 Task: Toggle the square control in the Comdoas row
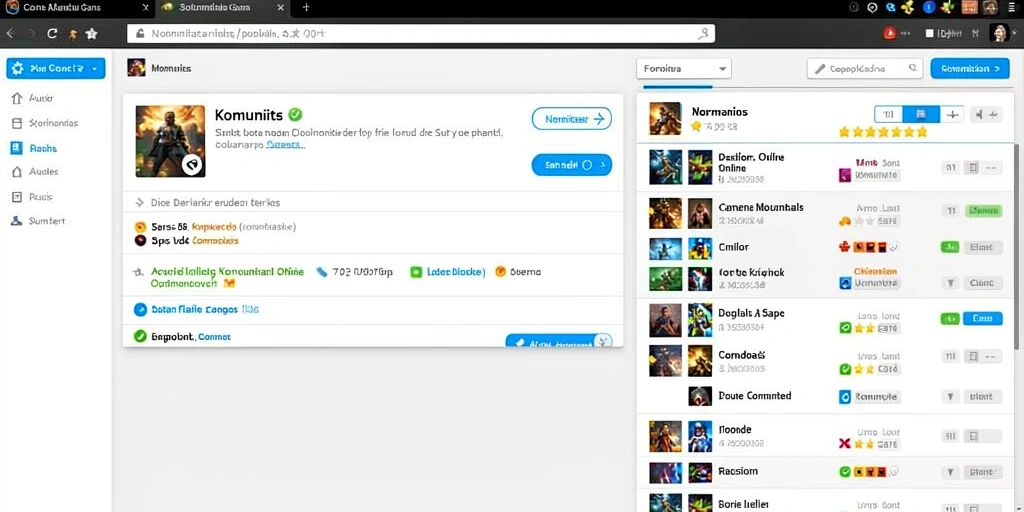coord(973,356)
